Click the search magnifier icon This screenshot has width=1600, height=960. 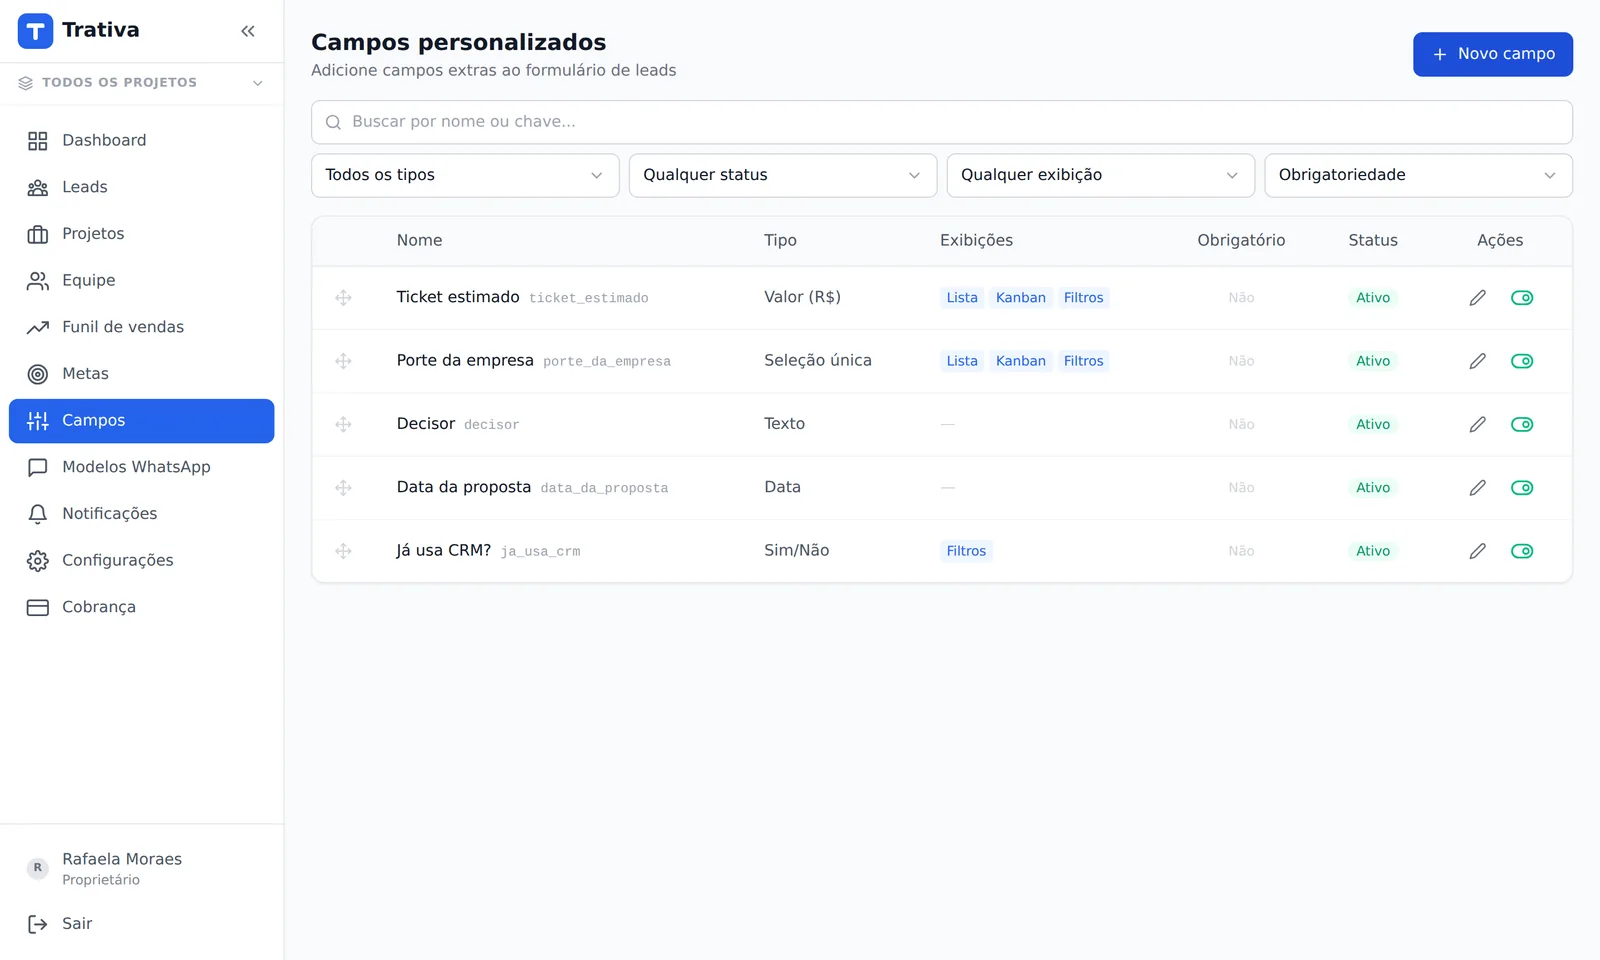pos(334,122)
